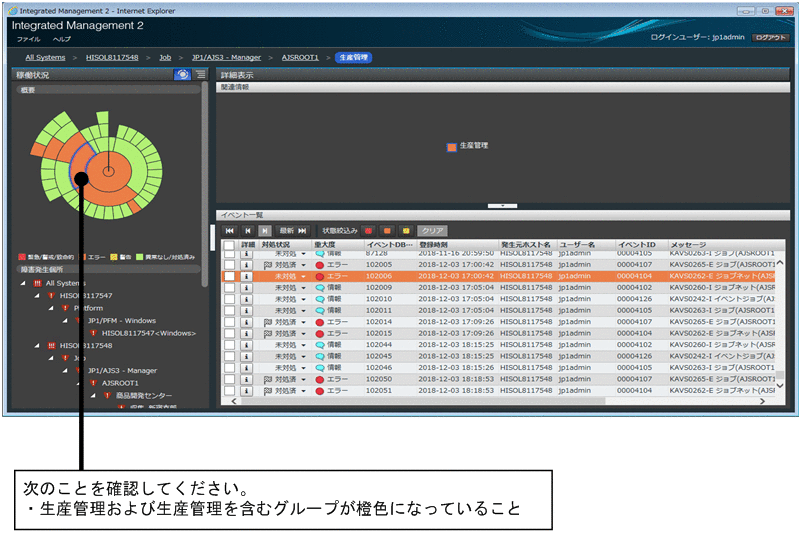
Task: Click the red 緊急/警戒/致命的 legend swatch
Action: [x=22, y=257]
